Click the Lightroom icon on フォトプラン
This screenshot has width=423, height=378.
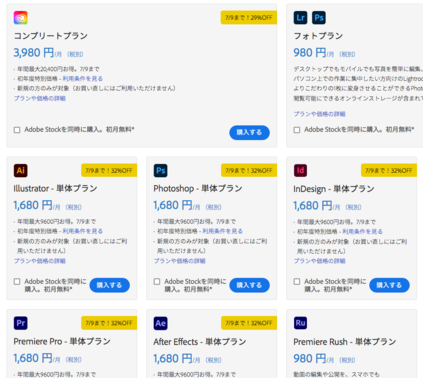300,18
